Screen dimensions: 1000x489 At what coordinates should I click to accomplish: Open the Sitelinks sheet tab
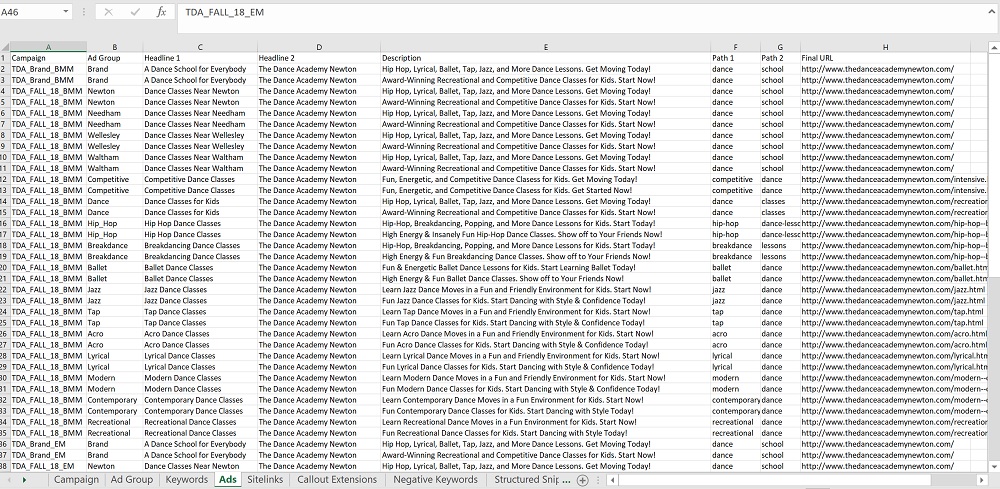265,479
